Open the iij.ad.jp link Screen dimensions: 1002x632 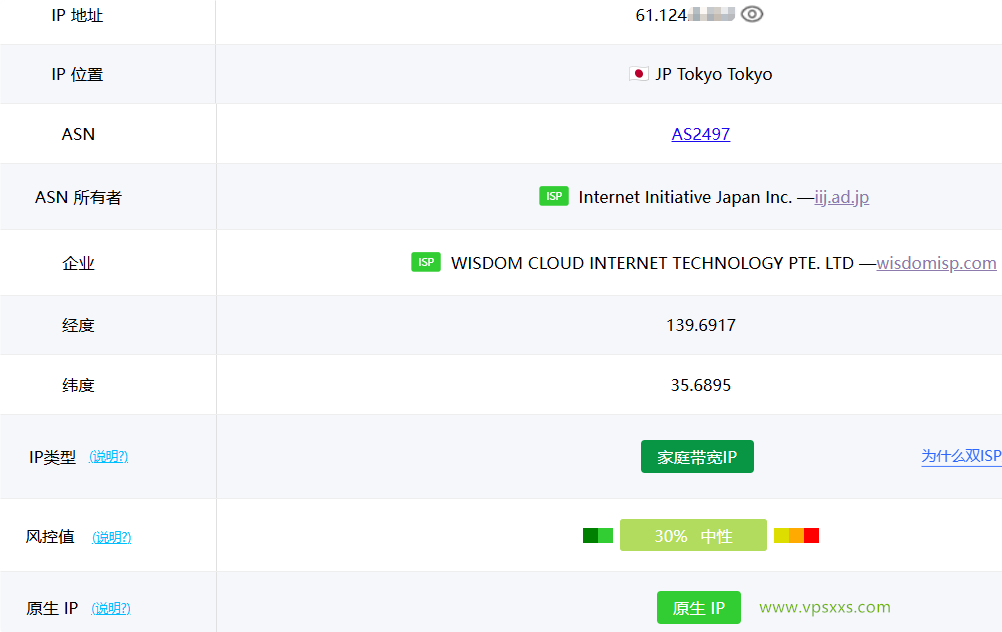click(842, 197)
